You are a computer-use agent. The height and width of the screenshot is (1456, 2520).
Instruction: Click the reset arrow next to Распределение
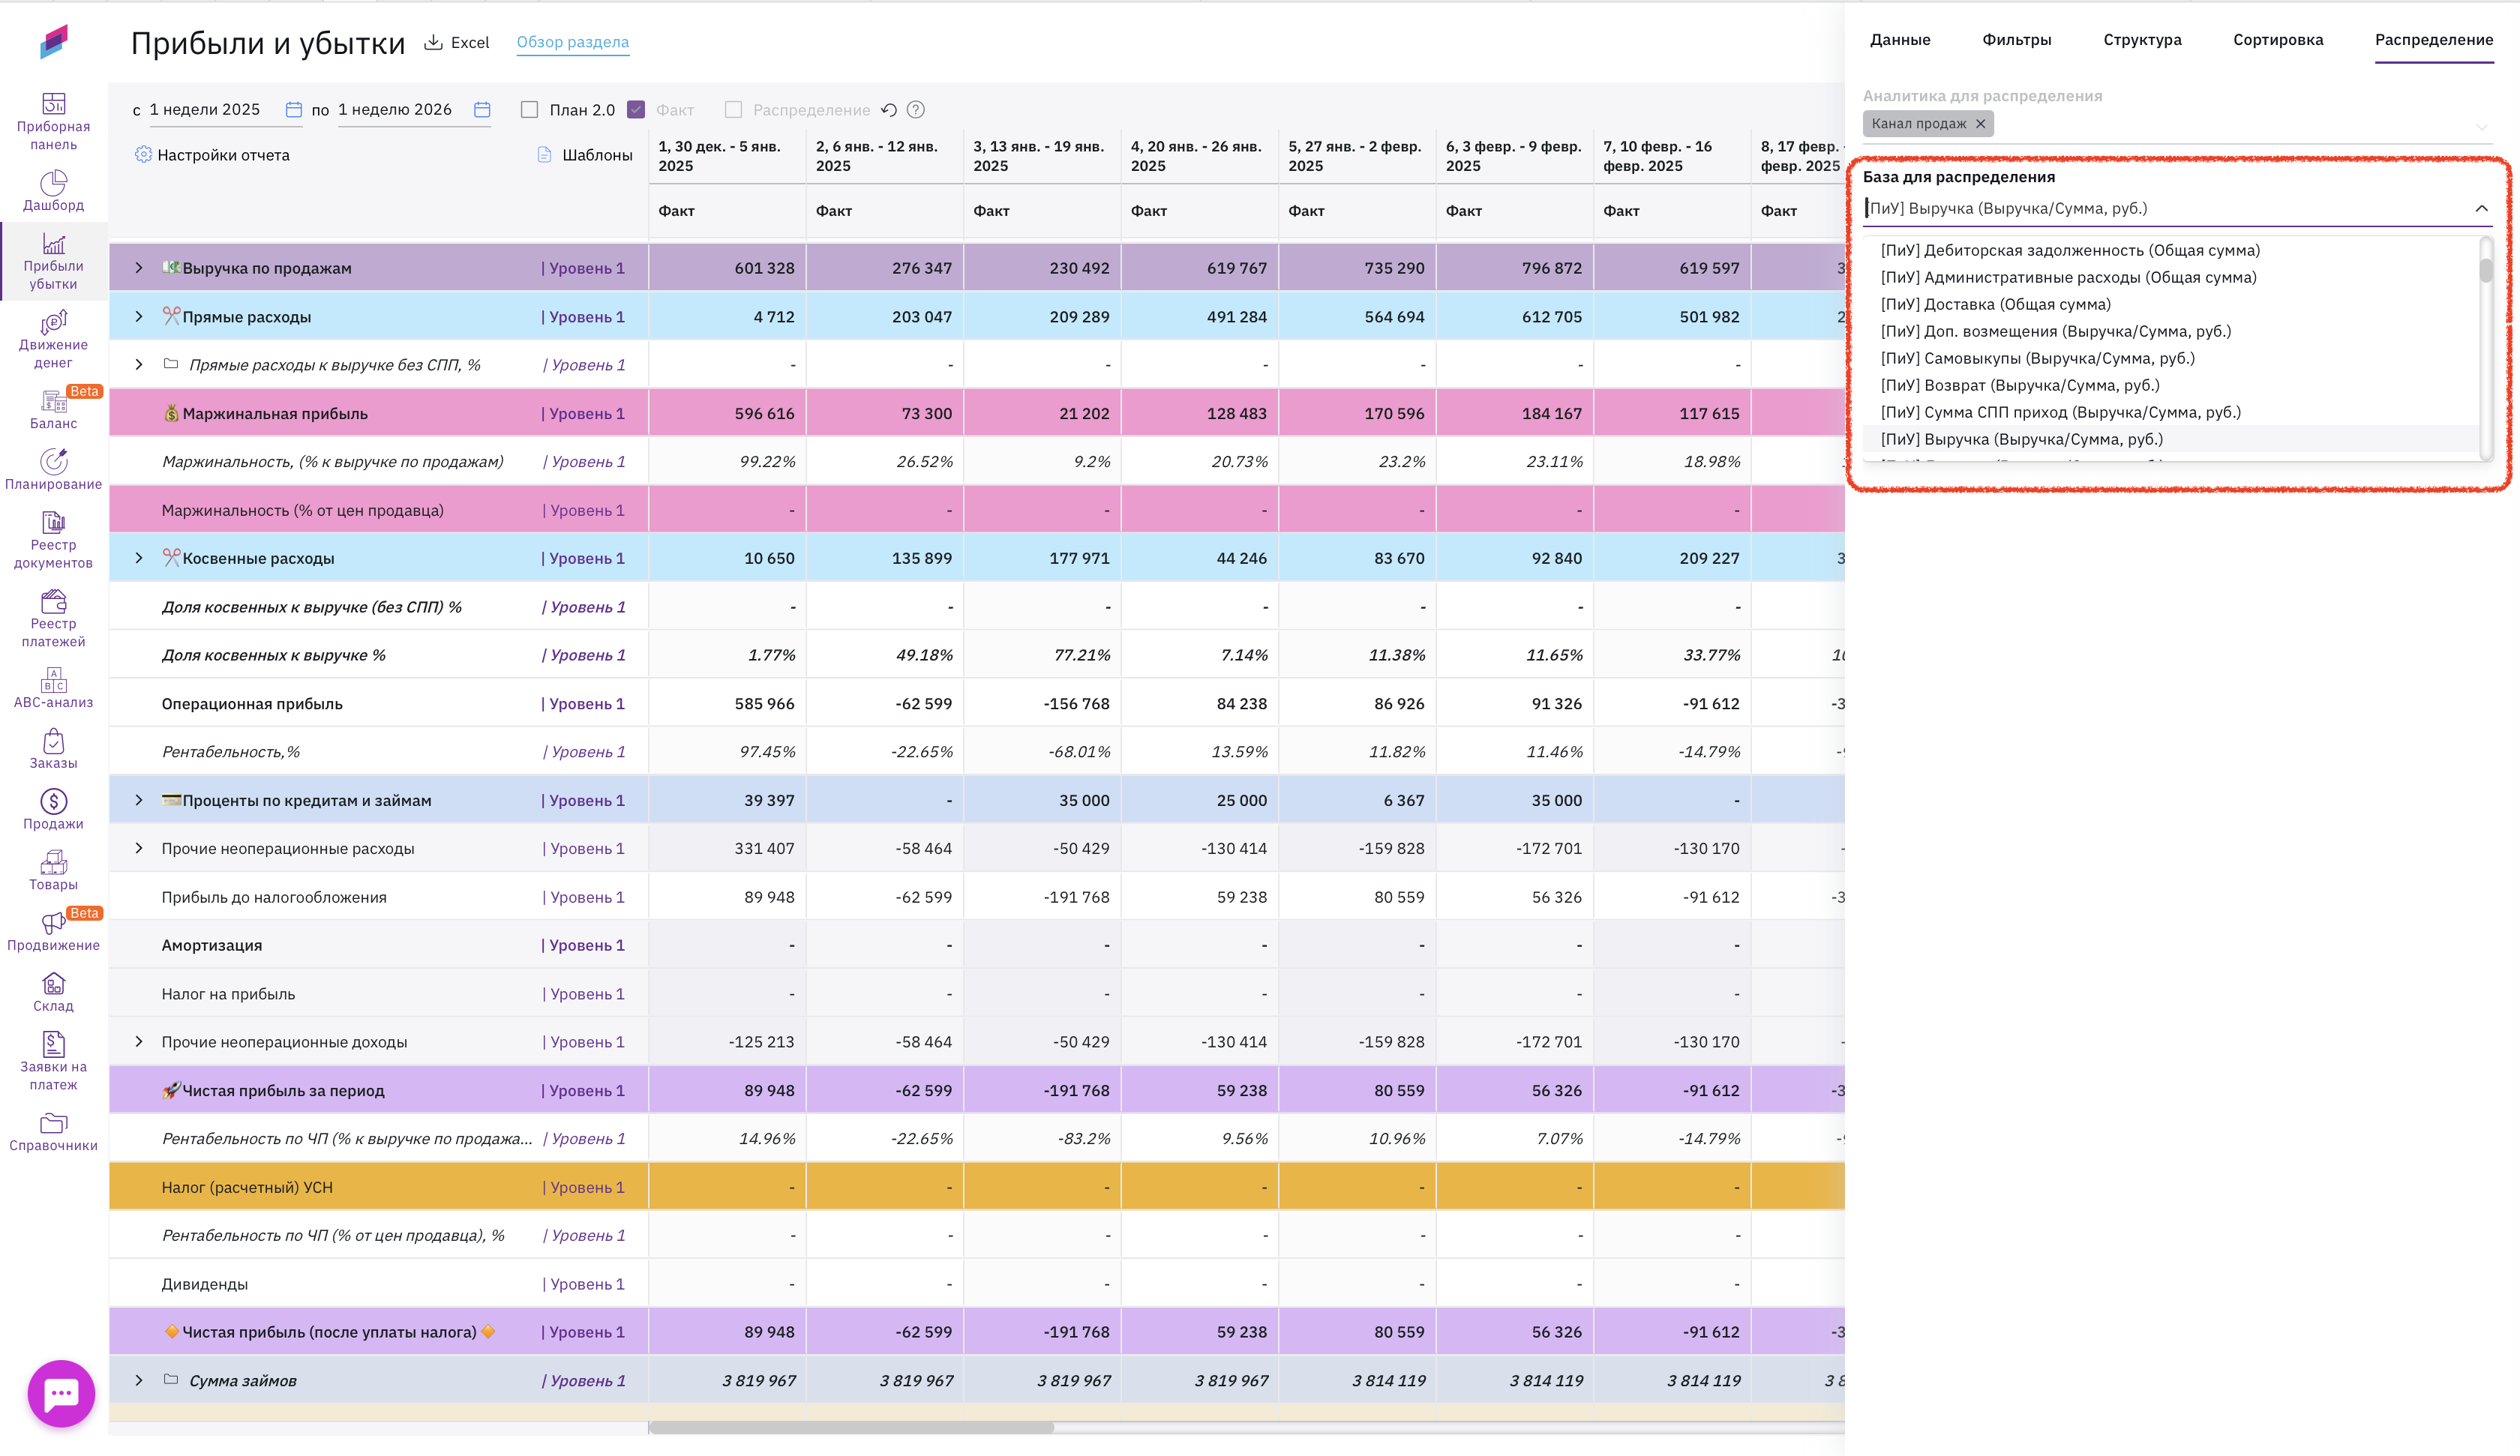[889, 110]
